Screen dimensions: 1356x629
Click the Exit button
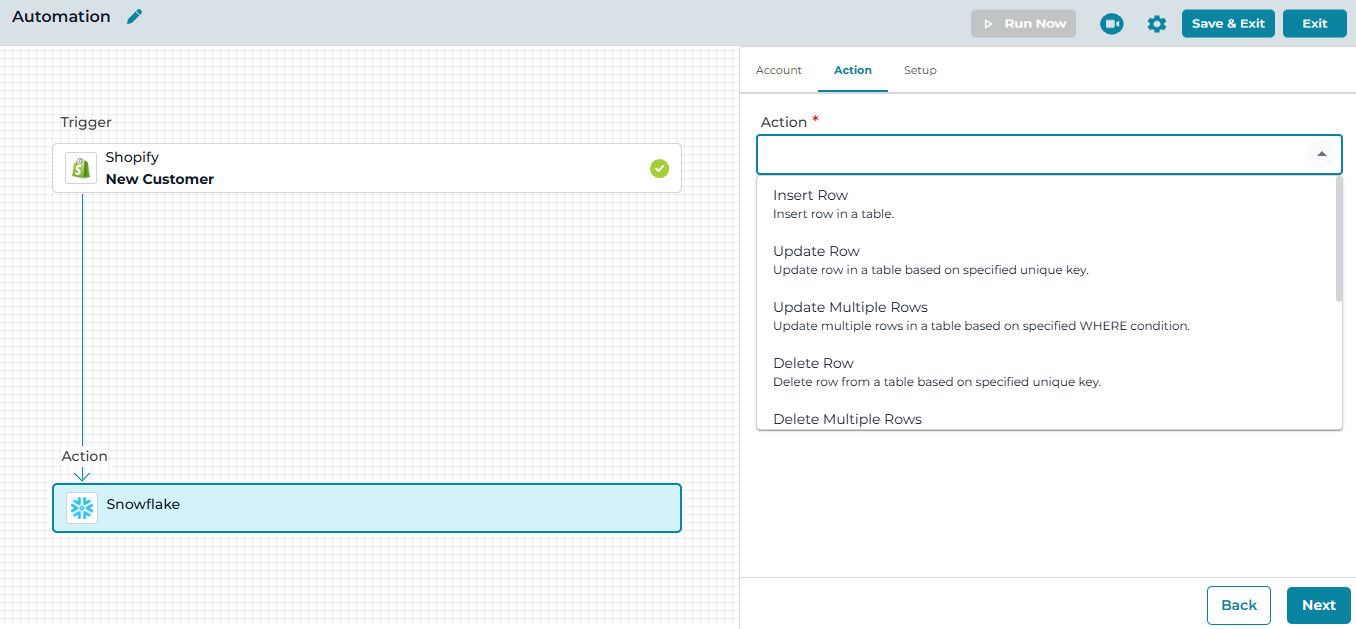[x=1315, y=24]
